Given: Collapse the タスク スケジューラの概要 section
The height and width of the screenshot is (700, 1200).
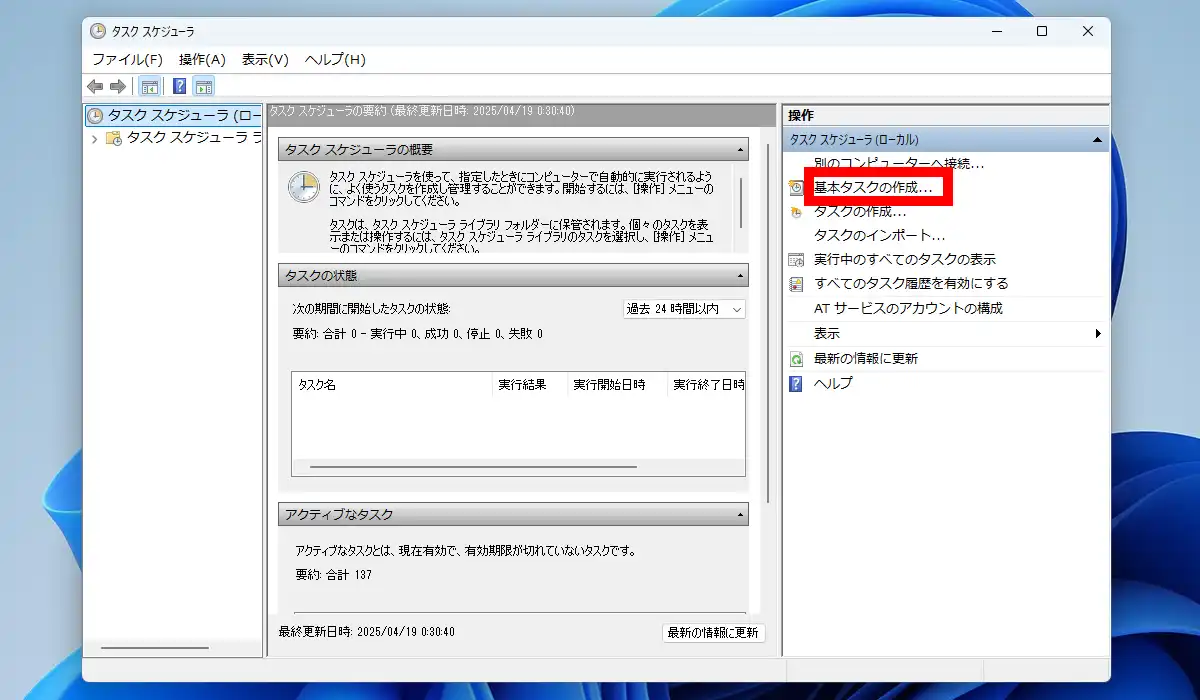Looking at the screenshot, I should coord(740,150).
